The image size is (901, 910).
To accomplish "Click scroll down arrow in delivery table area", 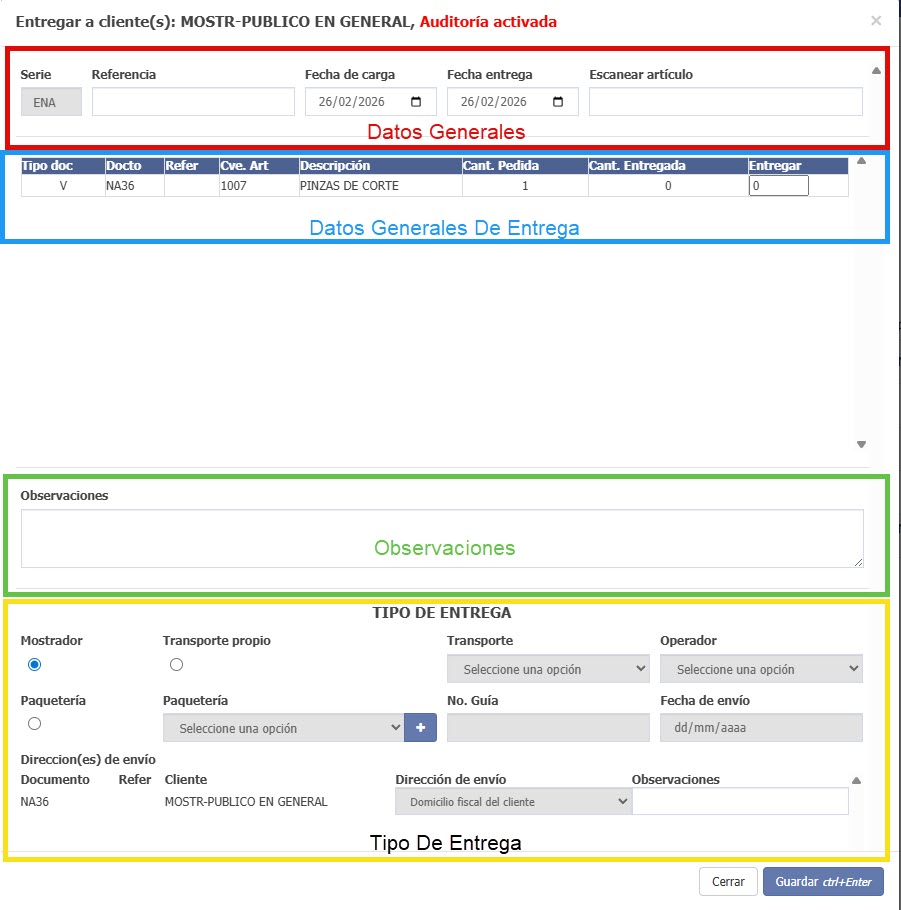I will coord(862,445).
